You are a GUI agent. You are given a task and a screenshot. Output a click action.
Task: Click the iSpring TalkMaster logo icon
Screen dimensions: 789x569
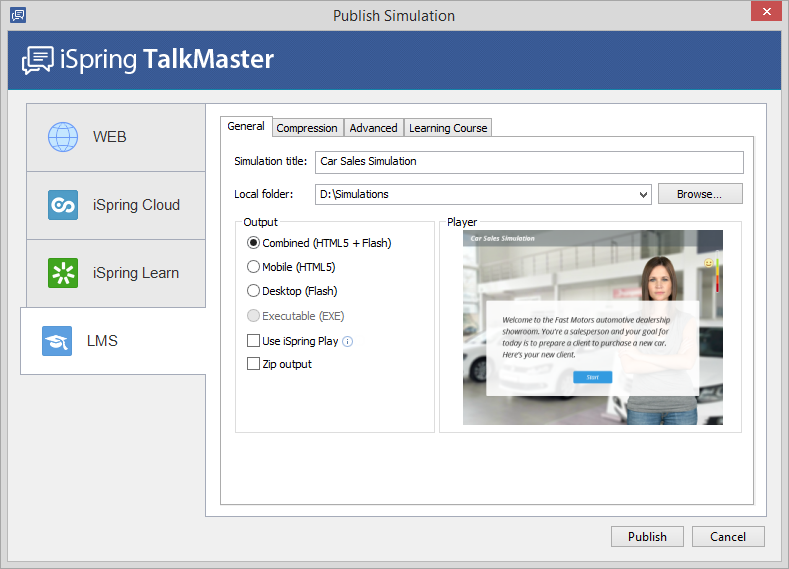coord(38,60)
